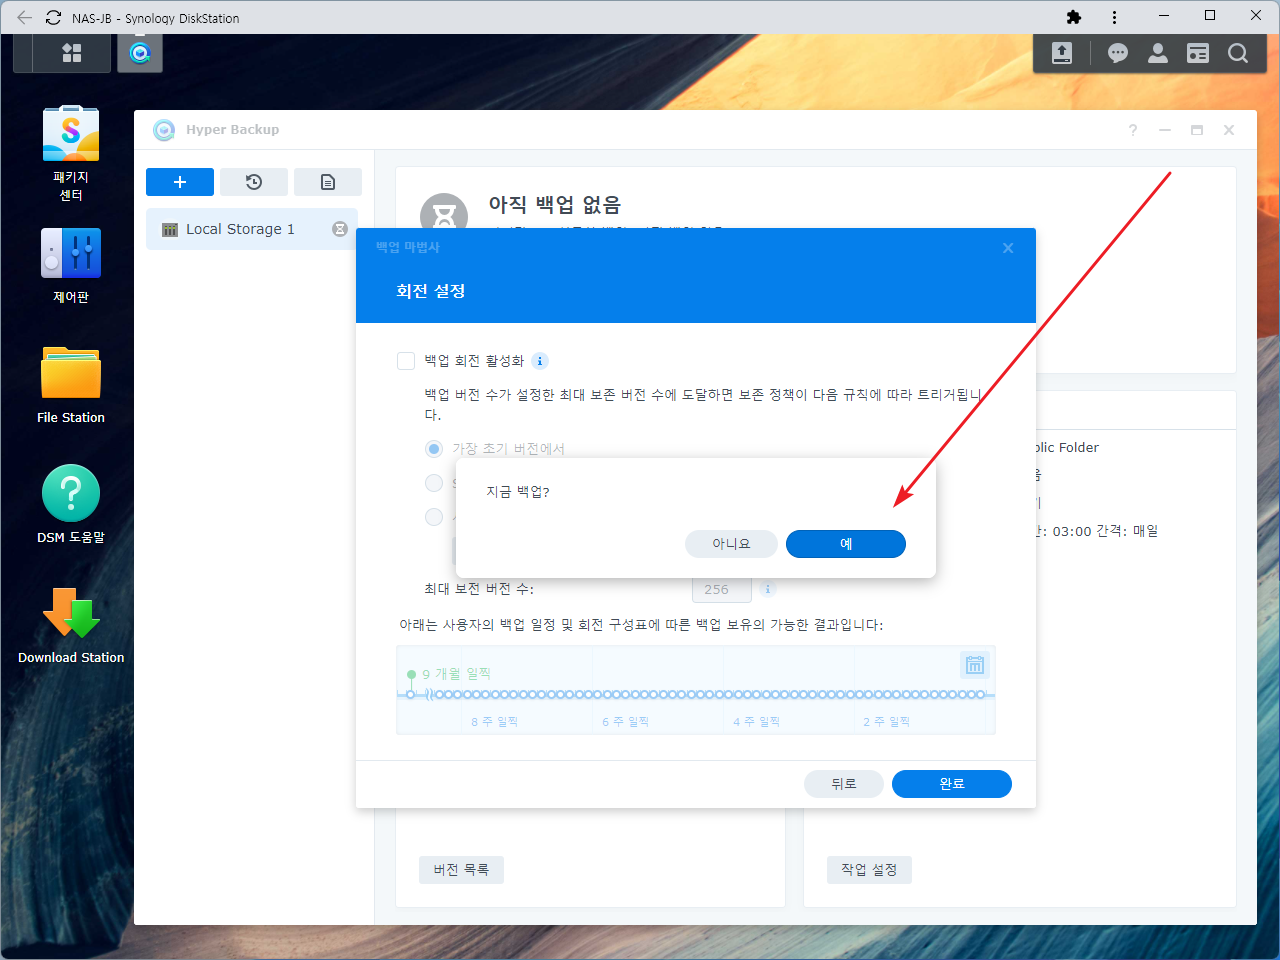This screenshot has width=1280, height=960.
Task: Open 버전 목록 in Hyper Backup
Action: 461,870
